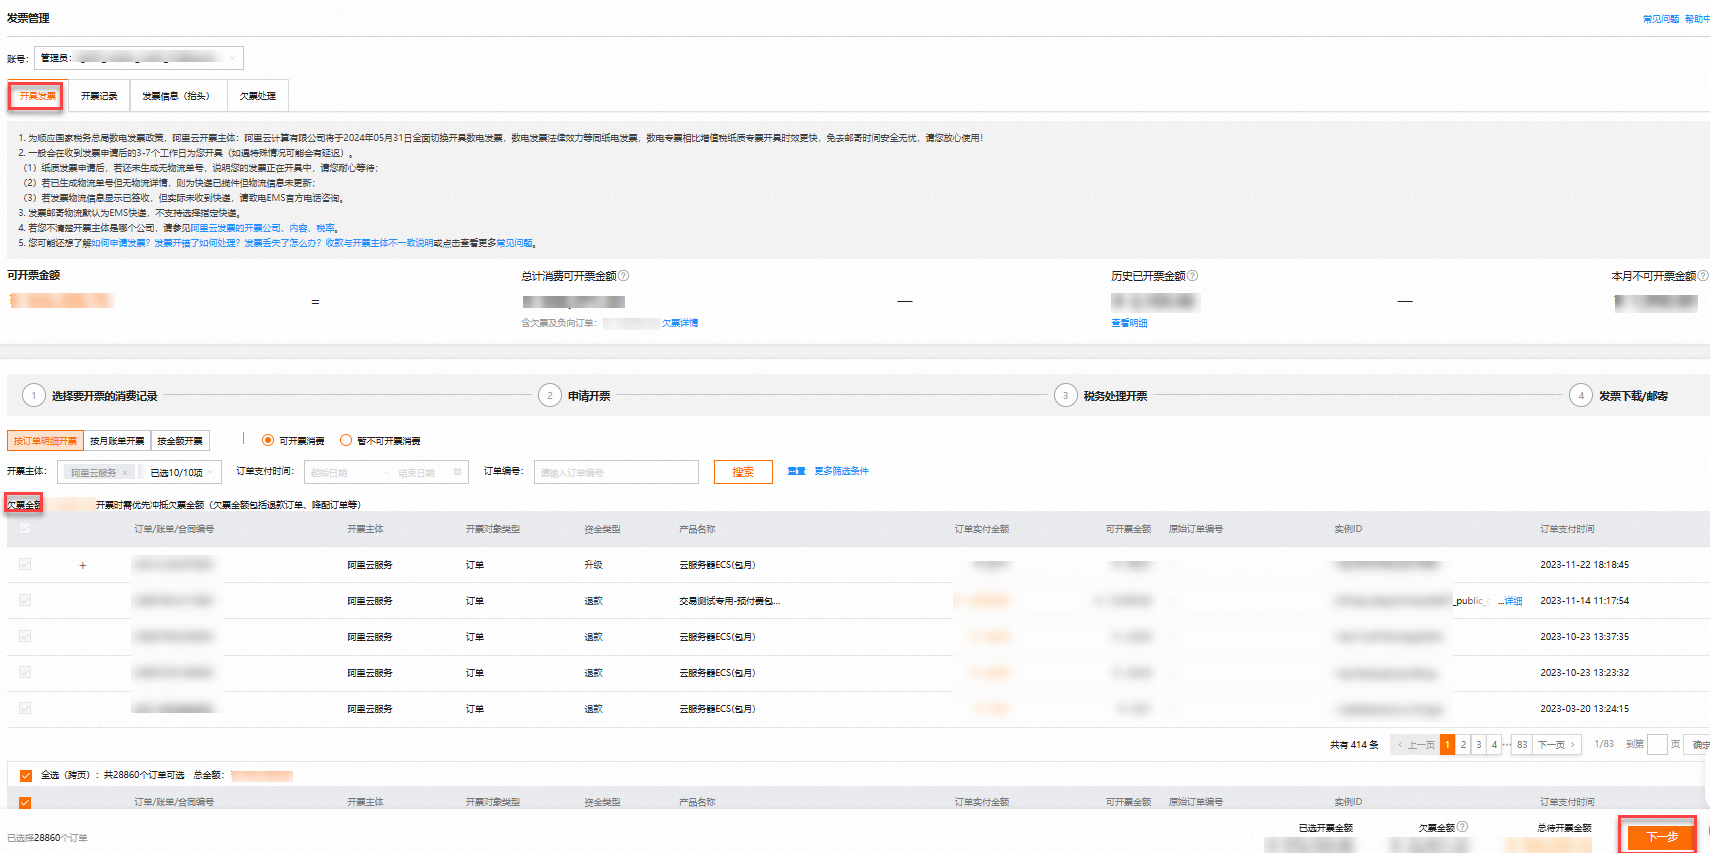Go to pagination page 2
The width and height of the screenshot is (1710, 853).
point(1463,745)
